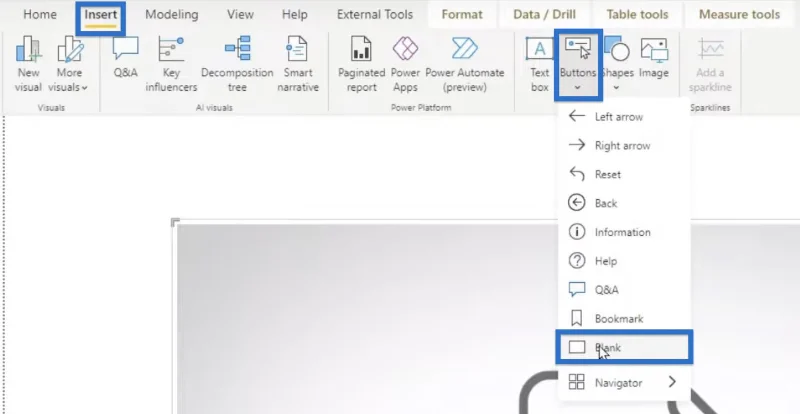Open the Table tools tab

point(637,15)
